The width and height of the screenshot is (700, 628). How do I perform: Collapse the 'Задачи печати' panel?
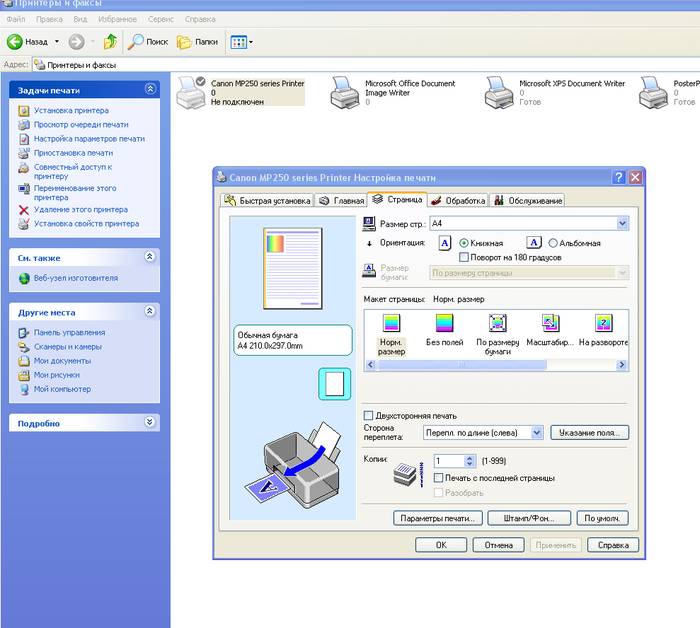(150, 89)
